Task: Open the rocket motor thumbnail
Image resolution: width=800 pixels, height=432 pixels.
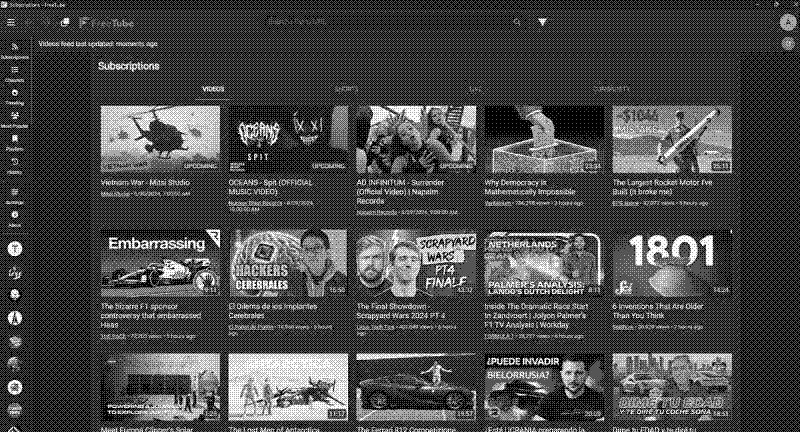Action: pos(672,139)
